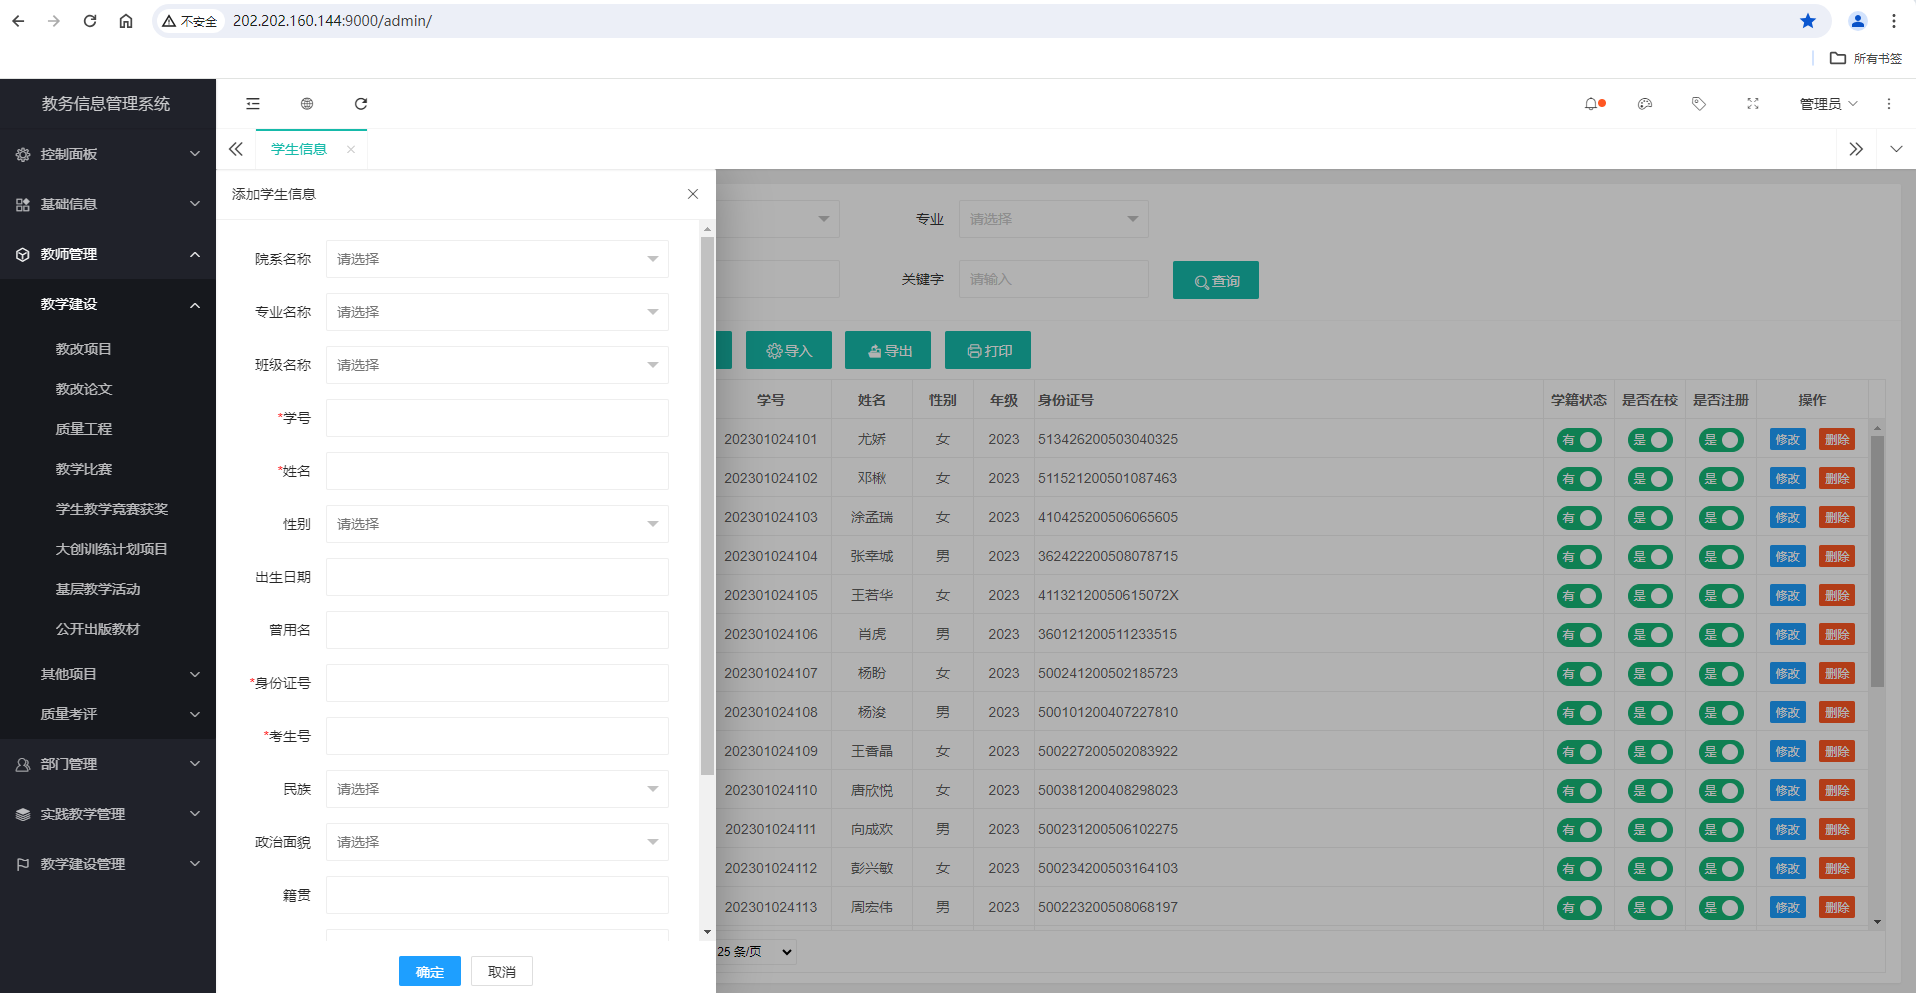Open the 管理员 user dropdown
1916x993 pixels.
click(x=1828, y=104)
